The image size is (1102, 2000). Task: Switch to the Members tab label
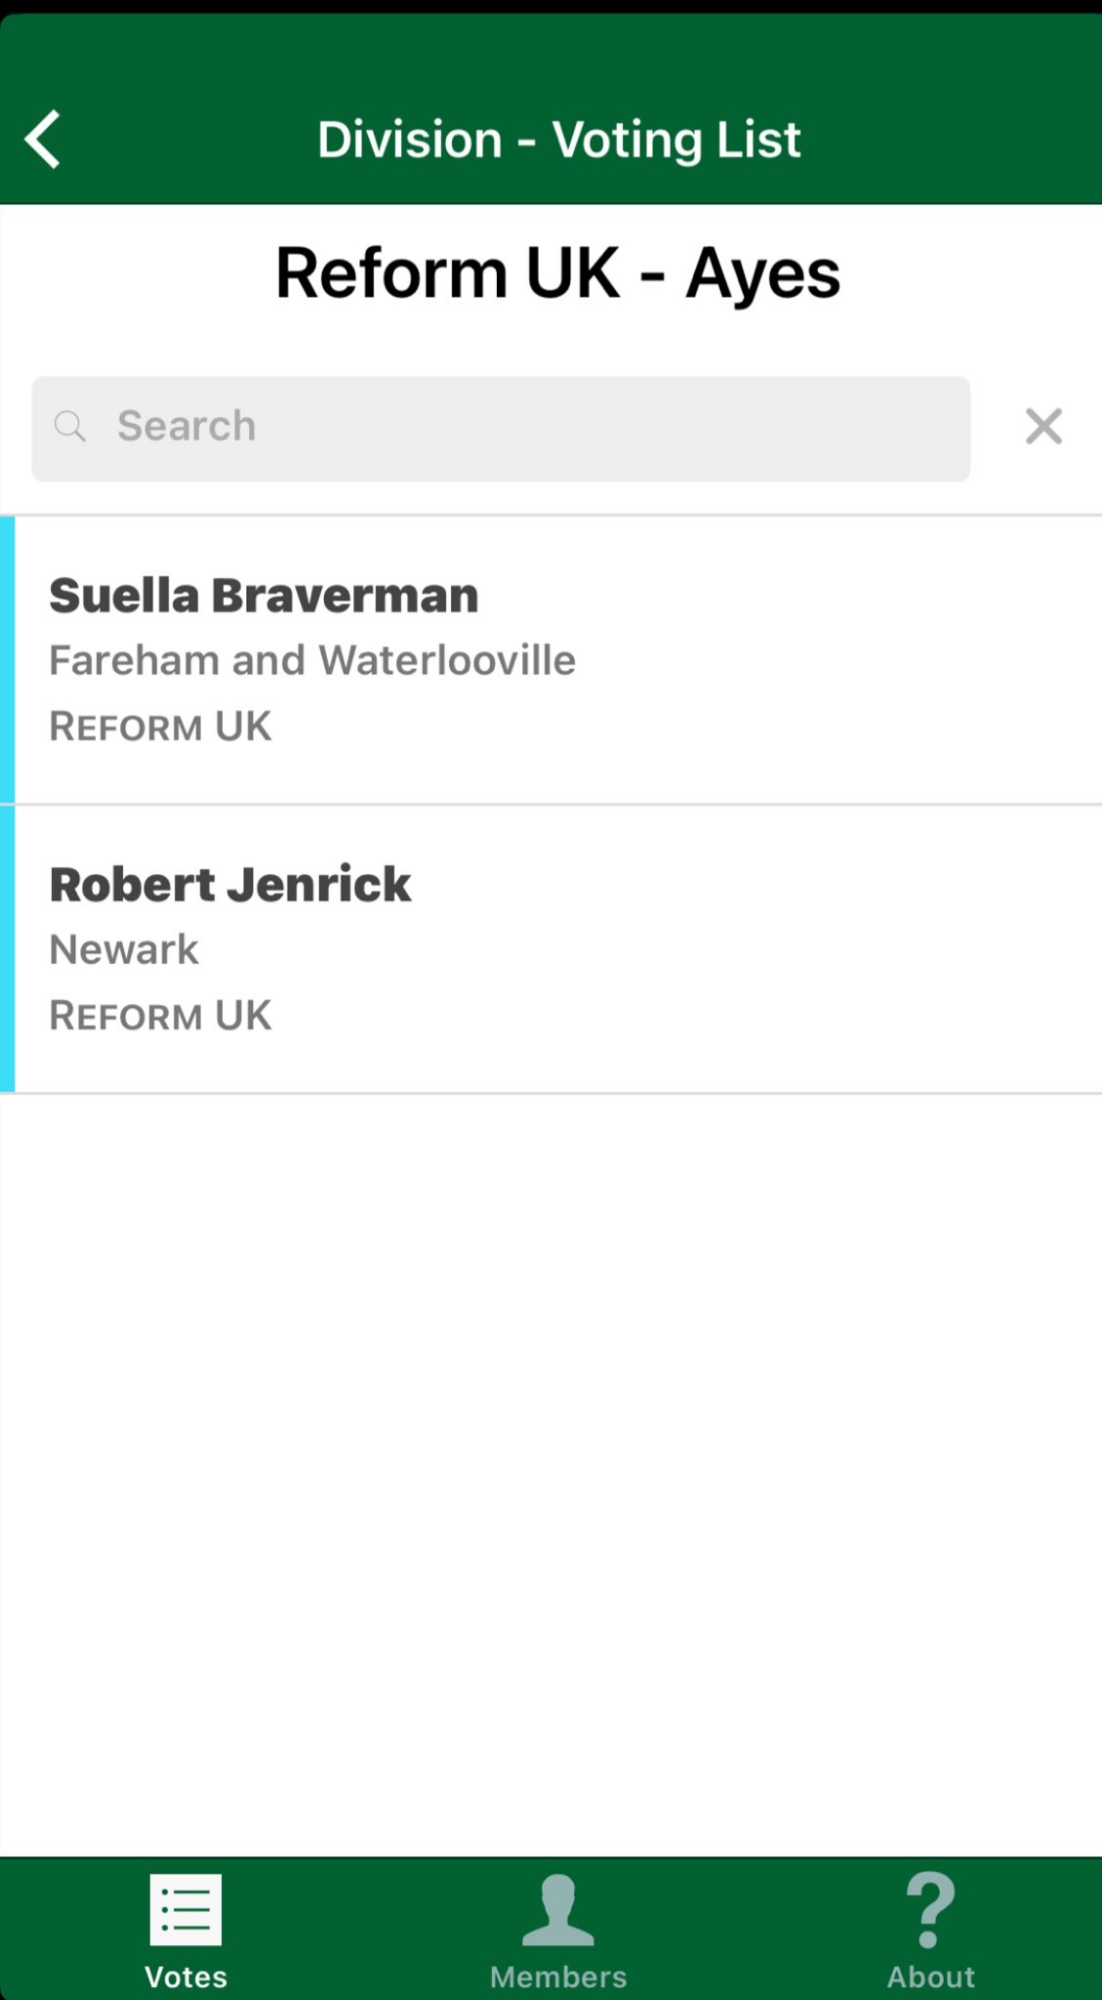[x=558, y=1977]
